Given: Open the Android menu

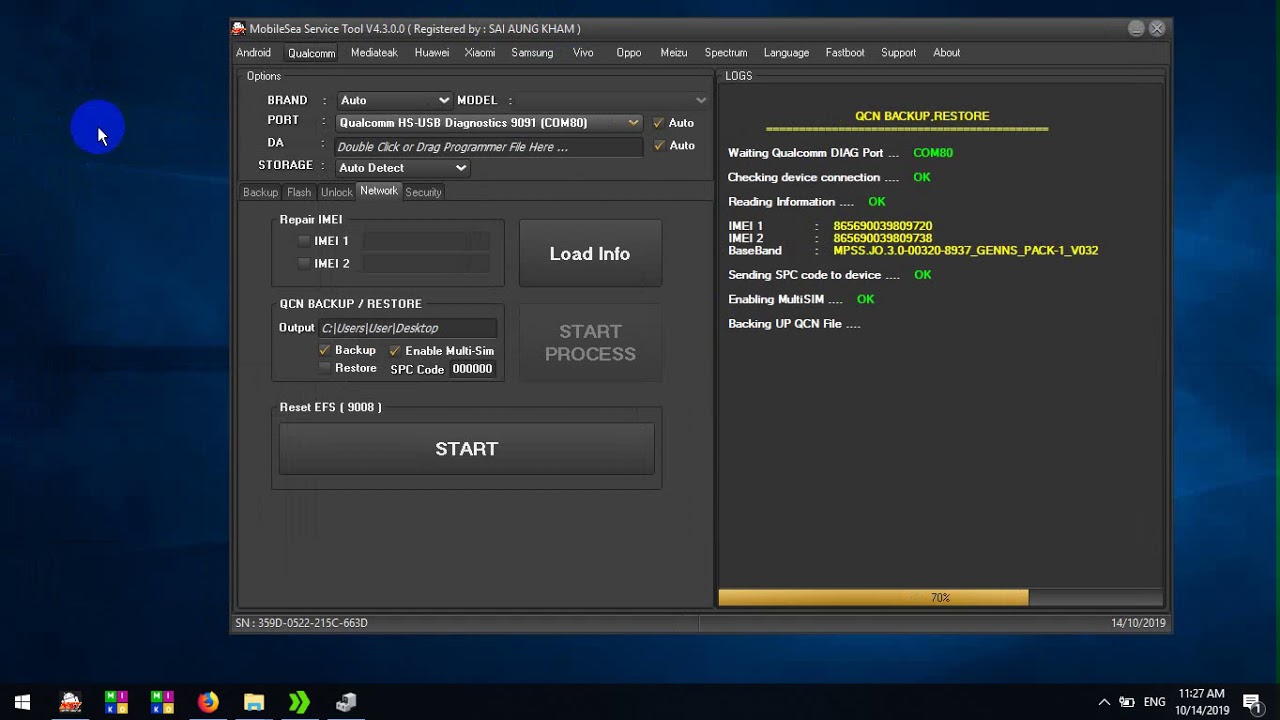Looking at the screenshot, I should pyautogui.click(x=253, y=53).
